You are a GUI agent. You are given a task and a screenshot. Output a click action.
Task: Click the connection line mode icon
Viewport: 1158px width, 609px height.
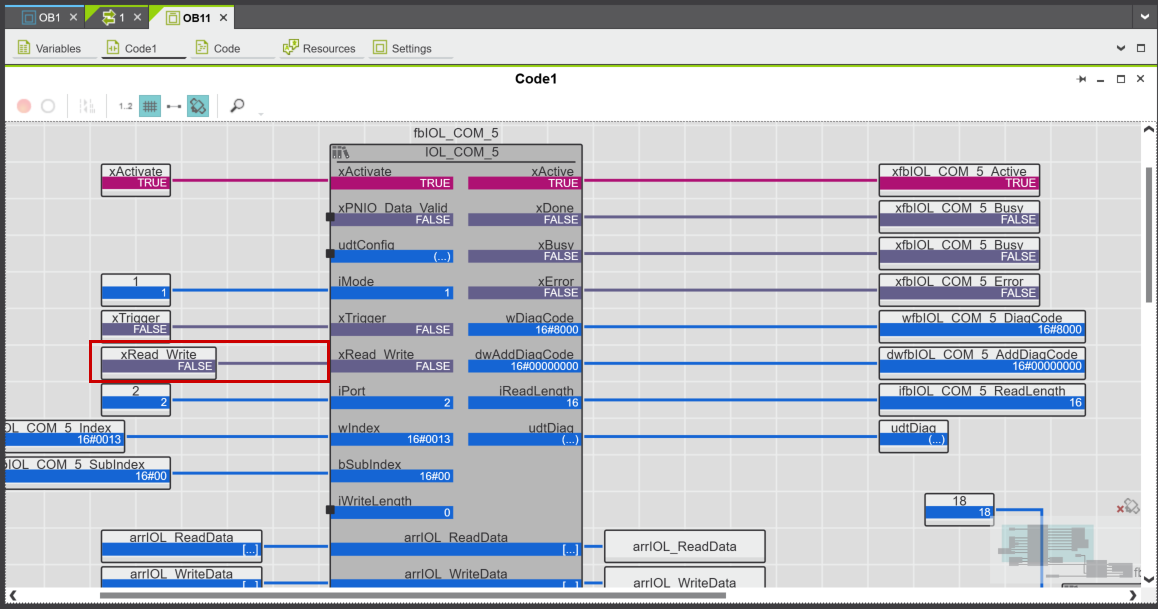coord(174,106)
